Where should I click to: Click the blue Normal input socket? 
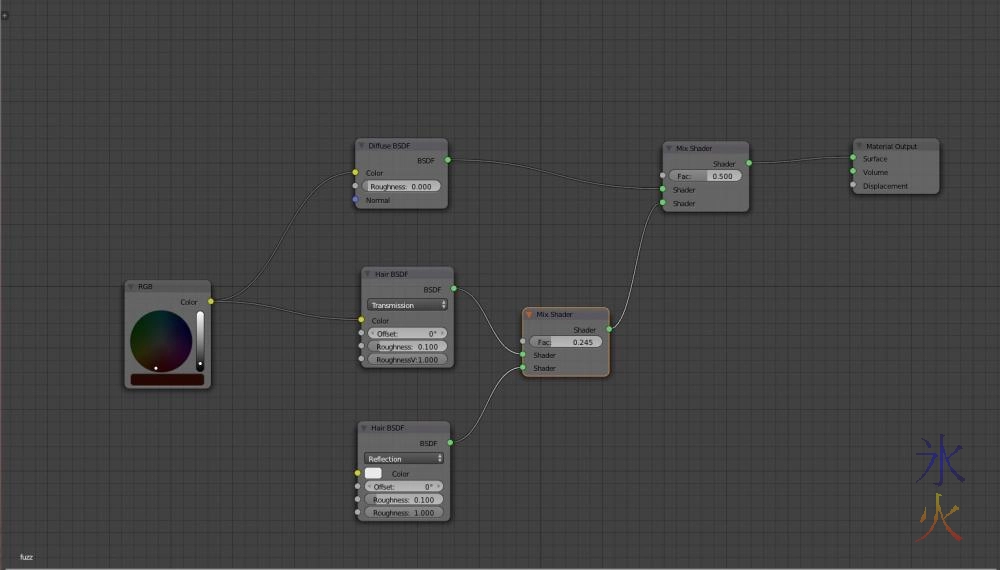click(355, 200)
